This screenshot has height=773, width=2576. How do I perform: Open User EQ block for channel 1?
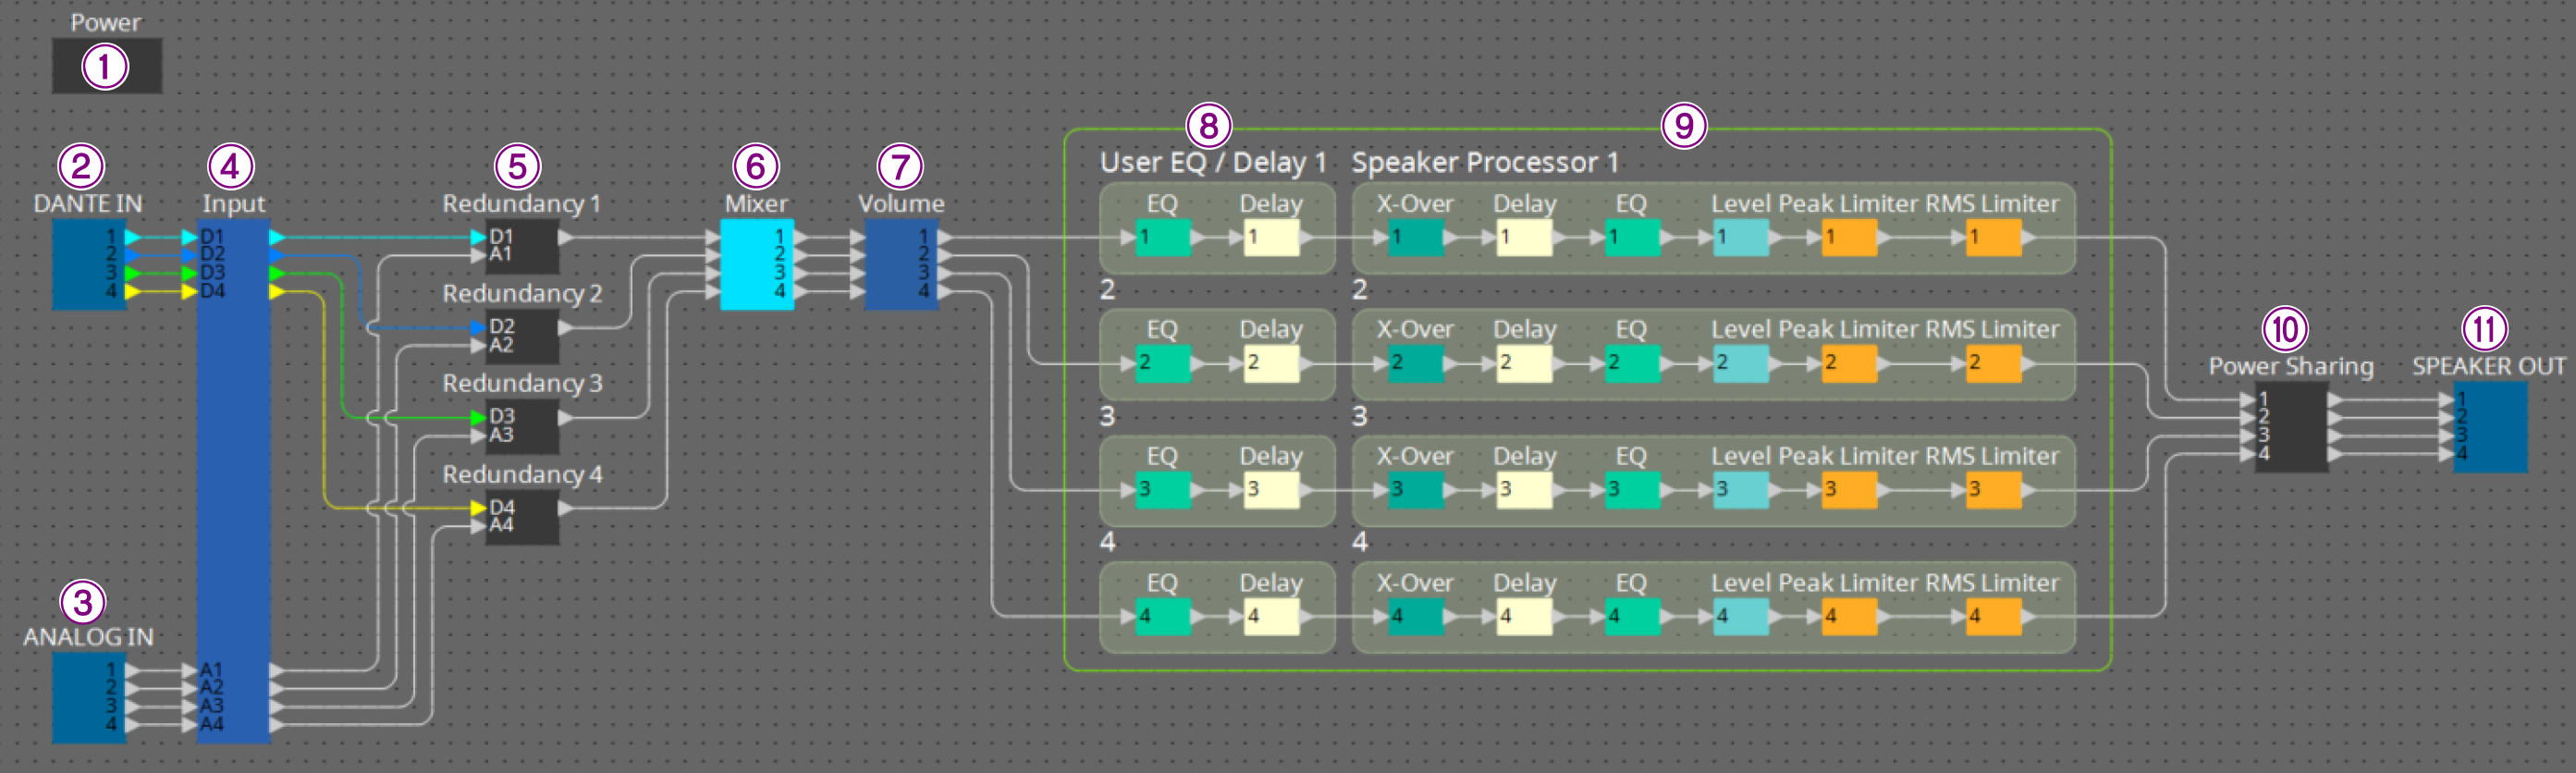coord(1163,238)
